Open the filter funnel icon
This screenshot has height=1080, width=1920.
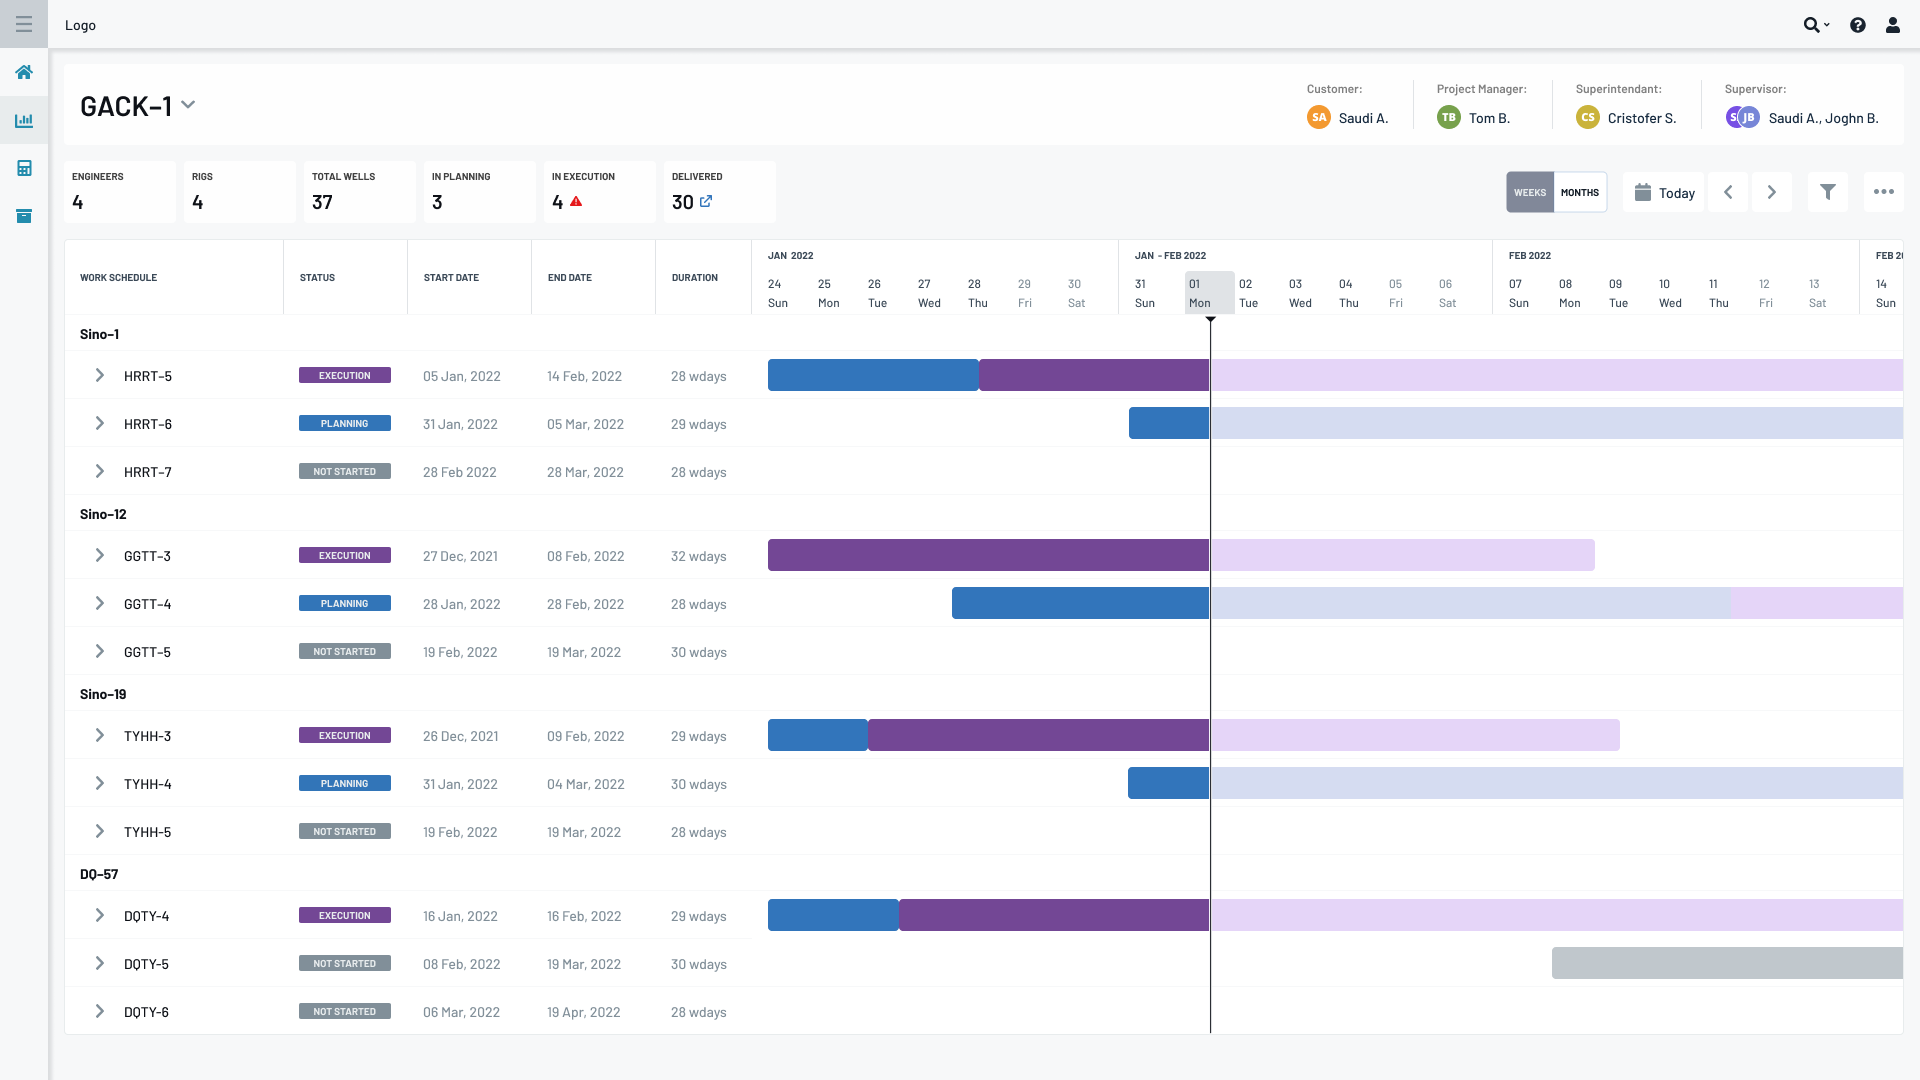point(1828,192)
